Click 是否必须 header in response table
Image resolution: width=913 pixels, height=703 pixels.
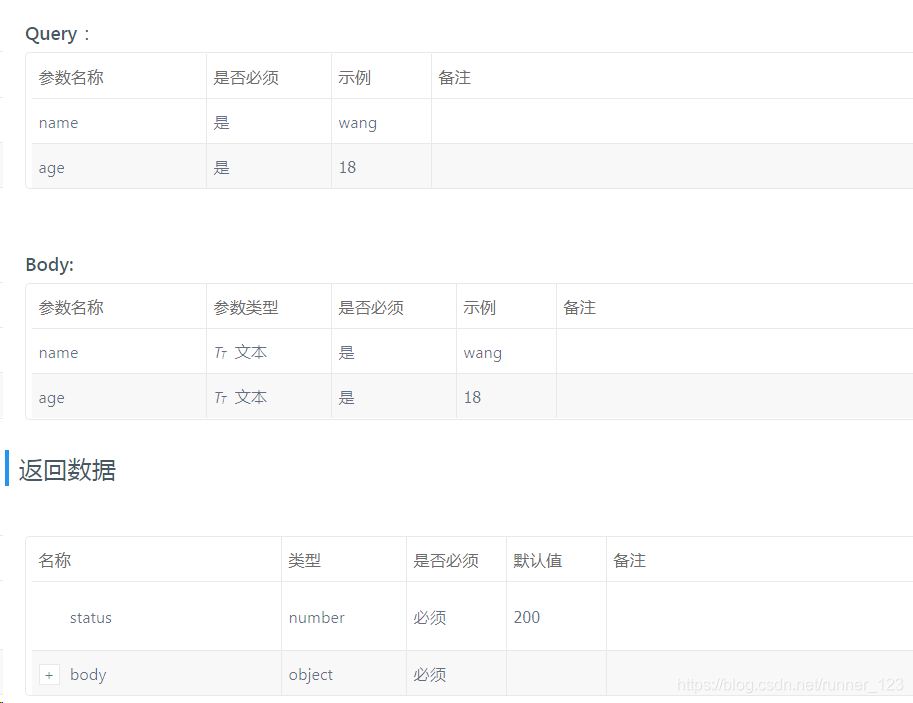click(446, 560)
